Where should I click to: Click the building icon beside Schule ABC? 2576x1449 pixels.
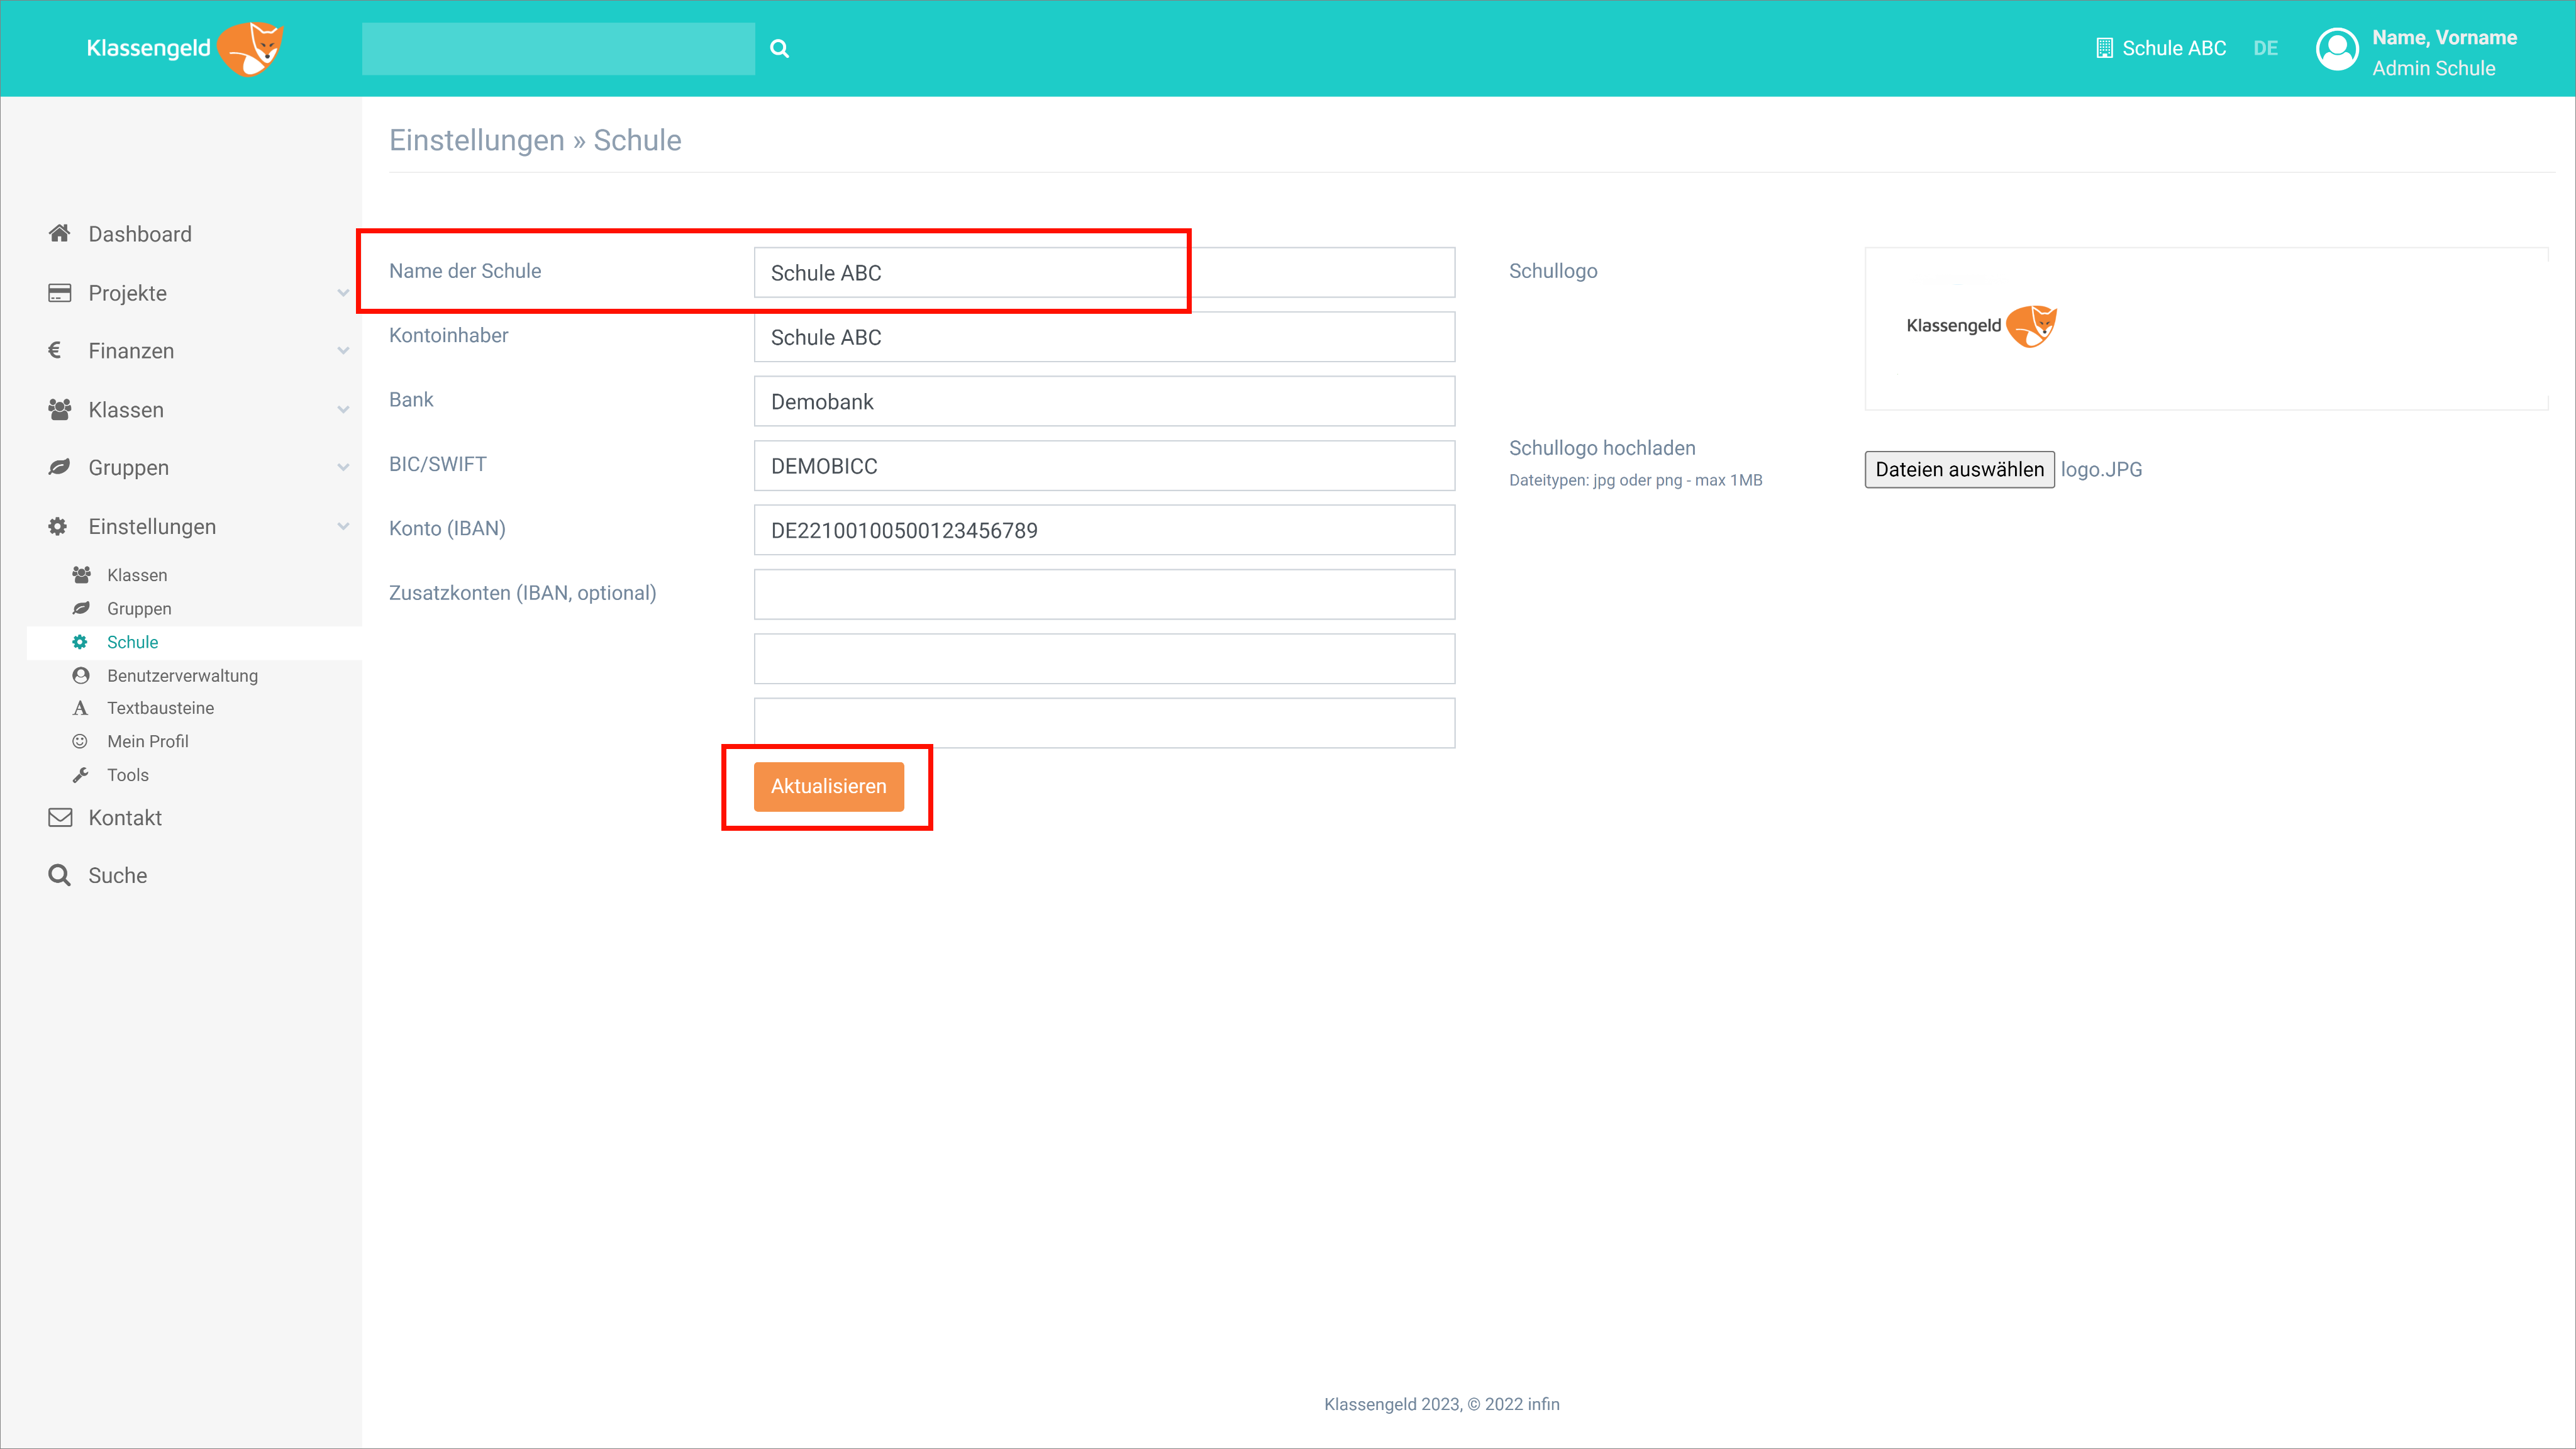2104,48
